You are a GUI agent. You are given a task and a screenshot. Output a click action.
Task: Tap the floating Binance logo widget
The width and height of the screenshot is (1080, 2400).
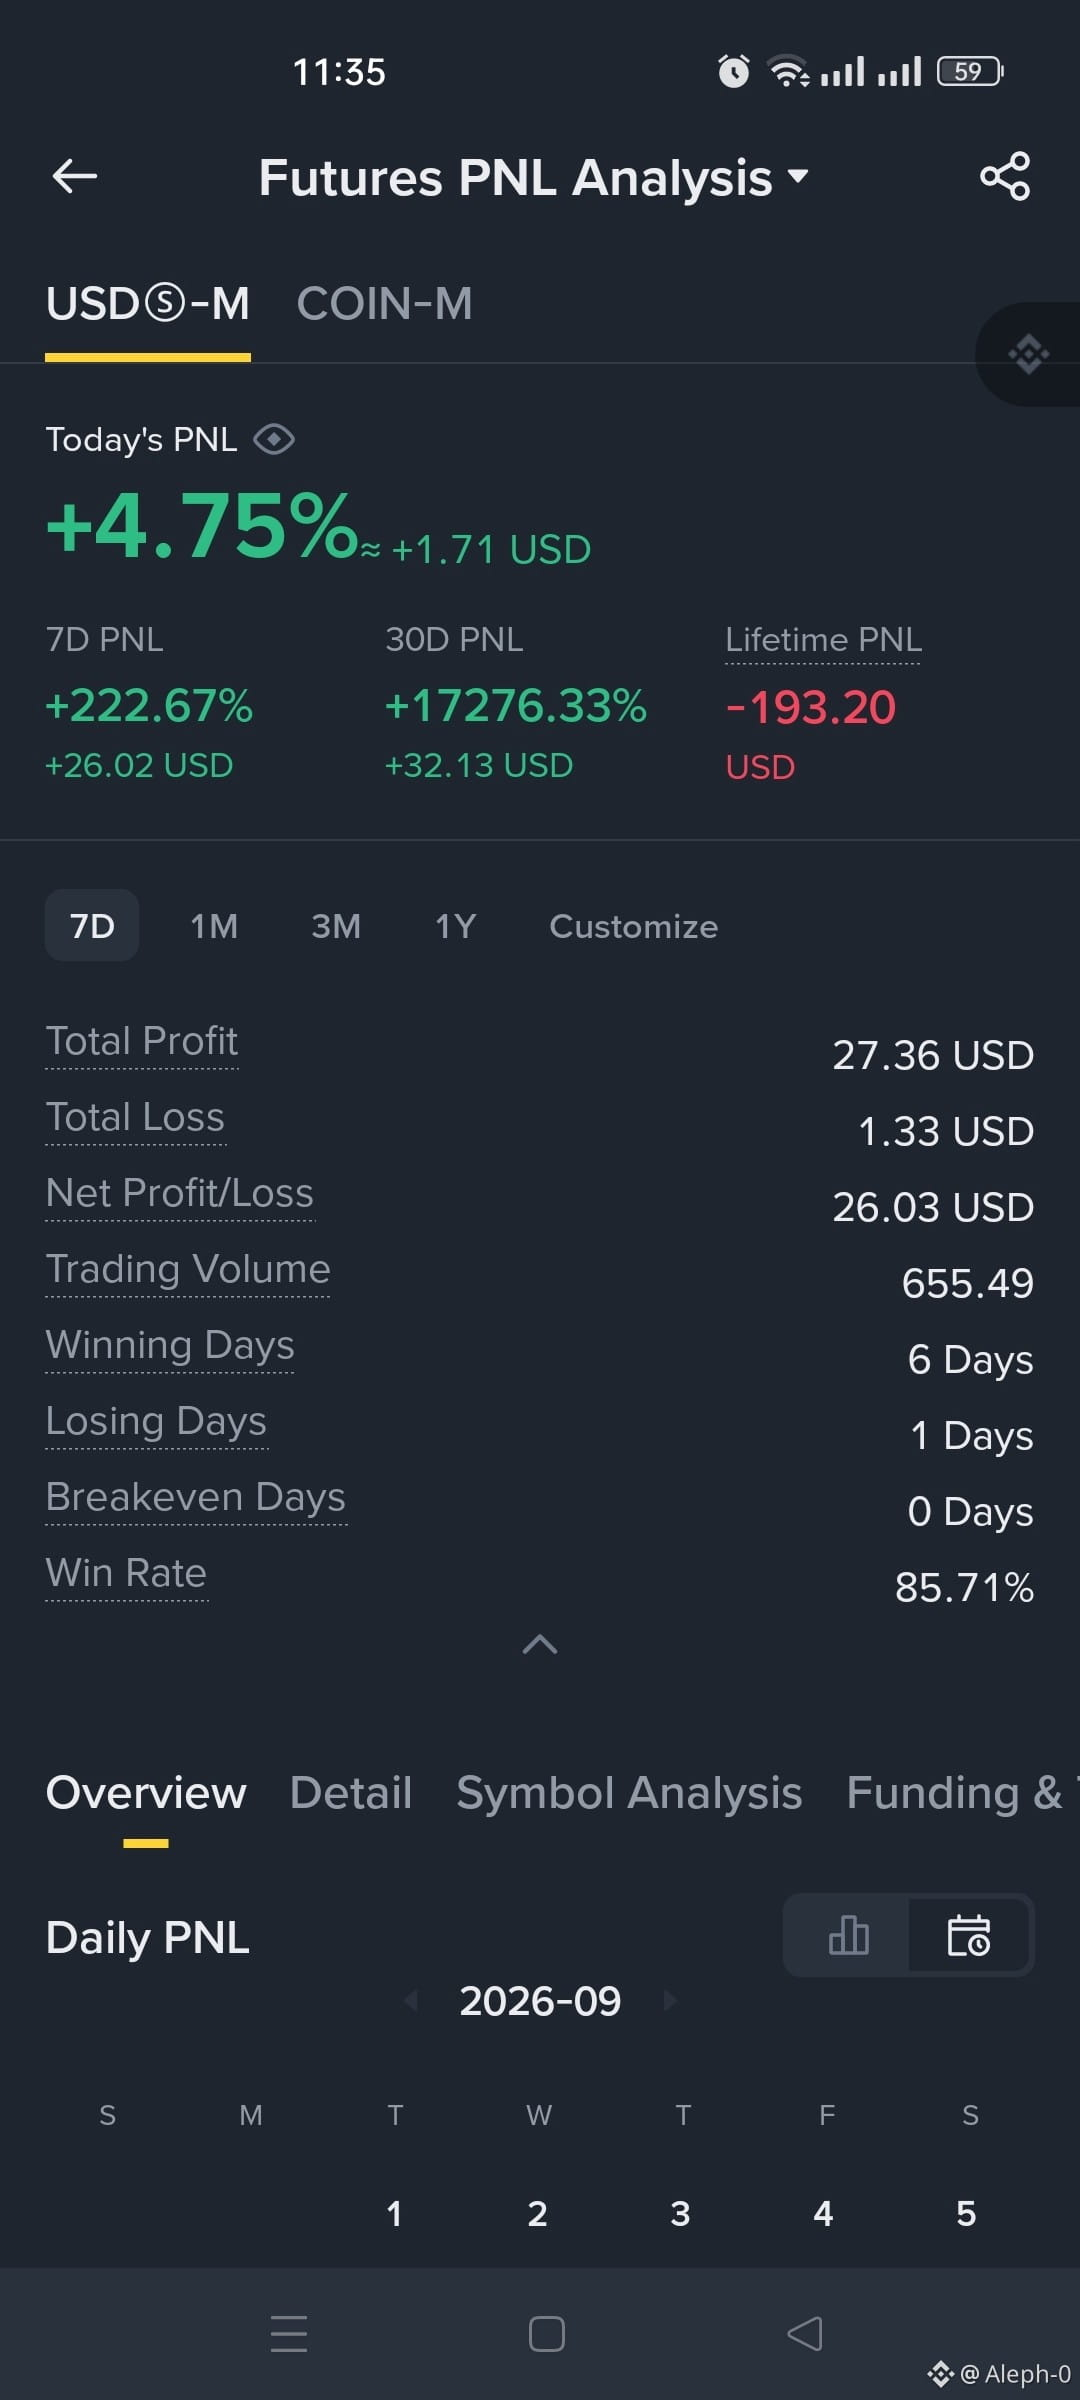(x=1029, y=354)
